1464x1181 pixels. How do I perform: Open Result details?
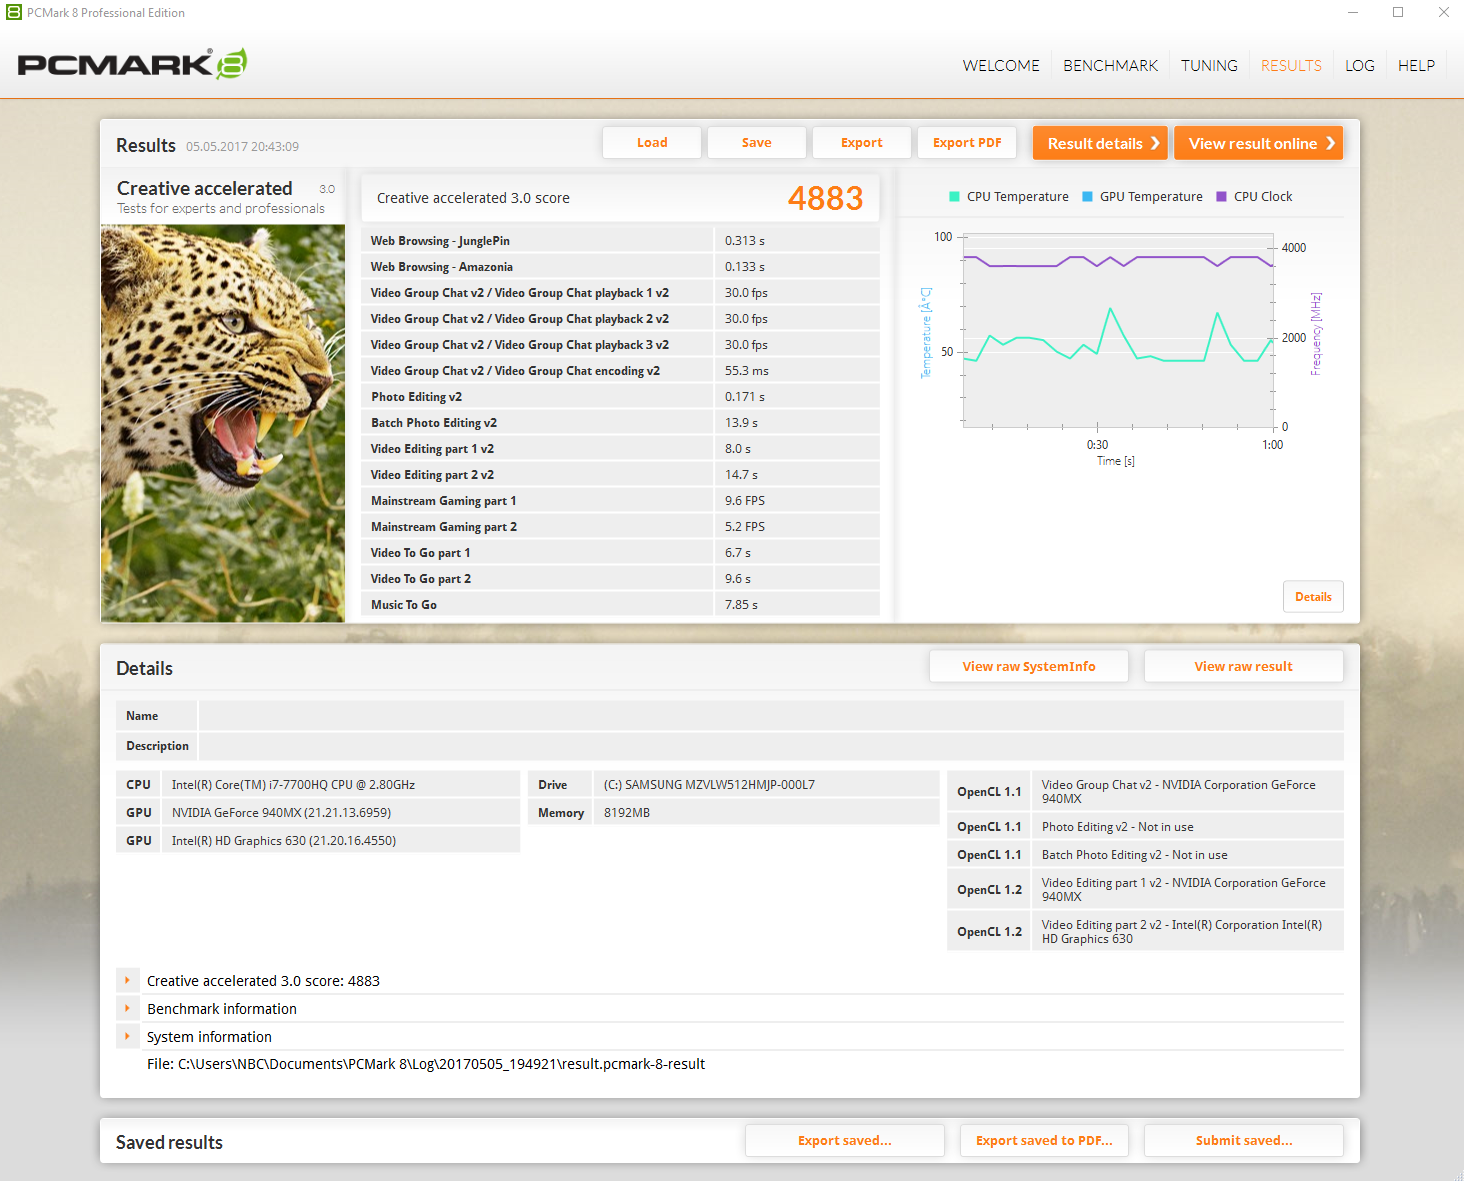pos(1100,143)
